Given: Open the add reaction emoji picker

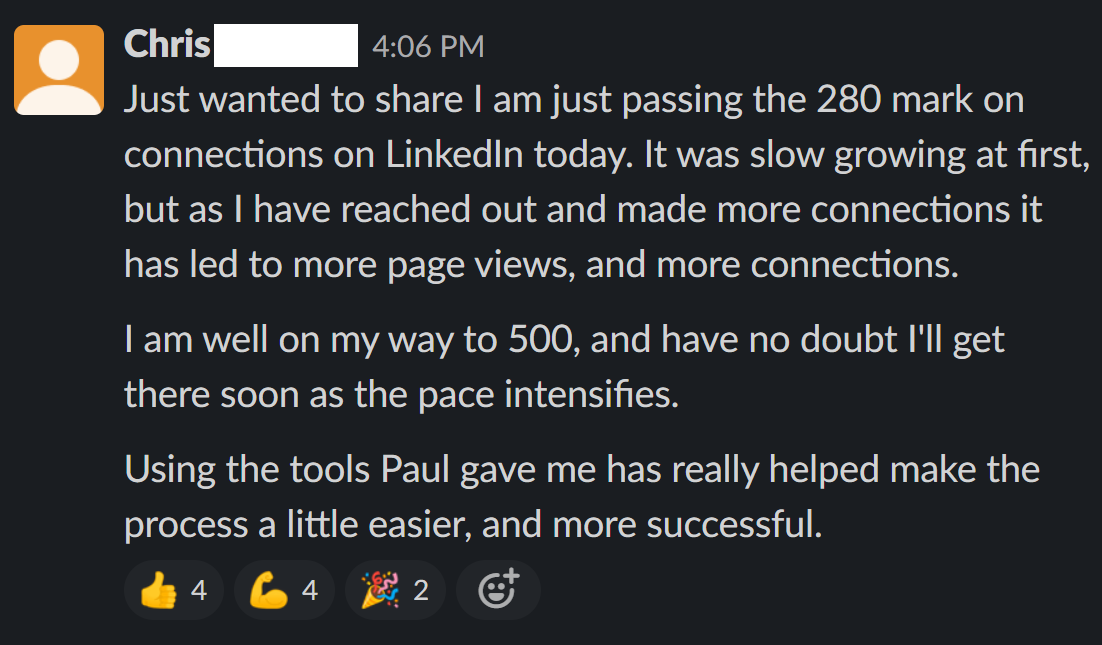Looking at the screenshot, I should click(x=498, y=590).
